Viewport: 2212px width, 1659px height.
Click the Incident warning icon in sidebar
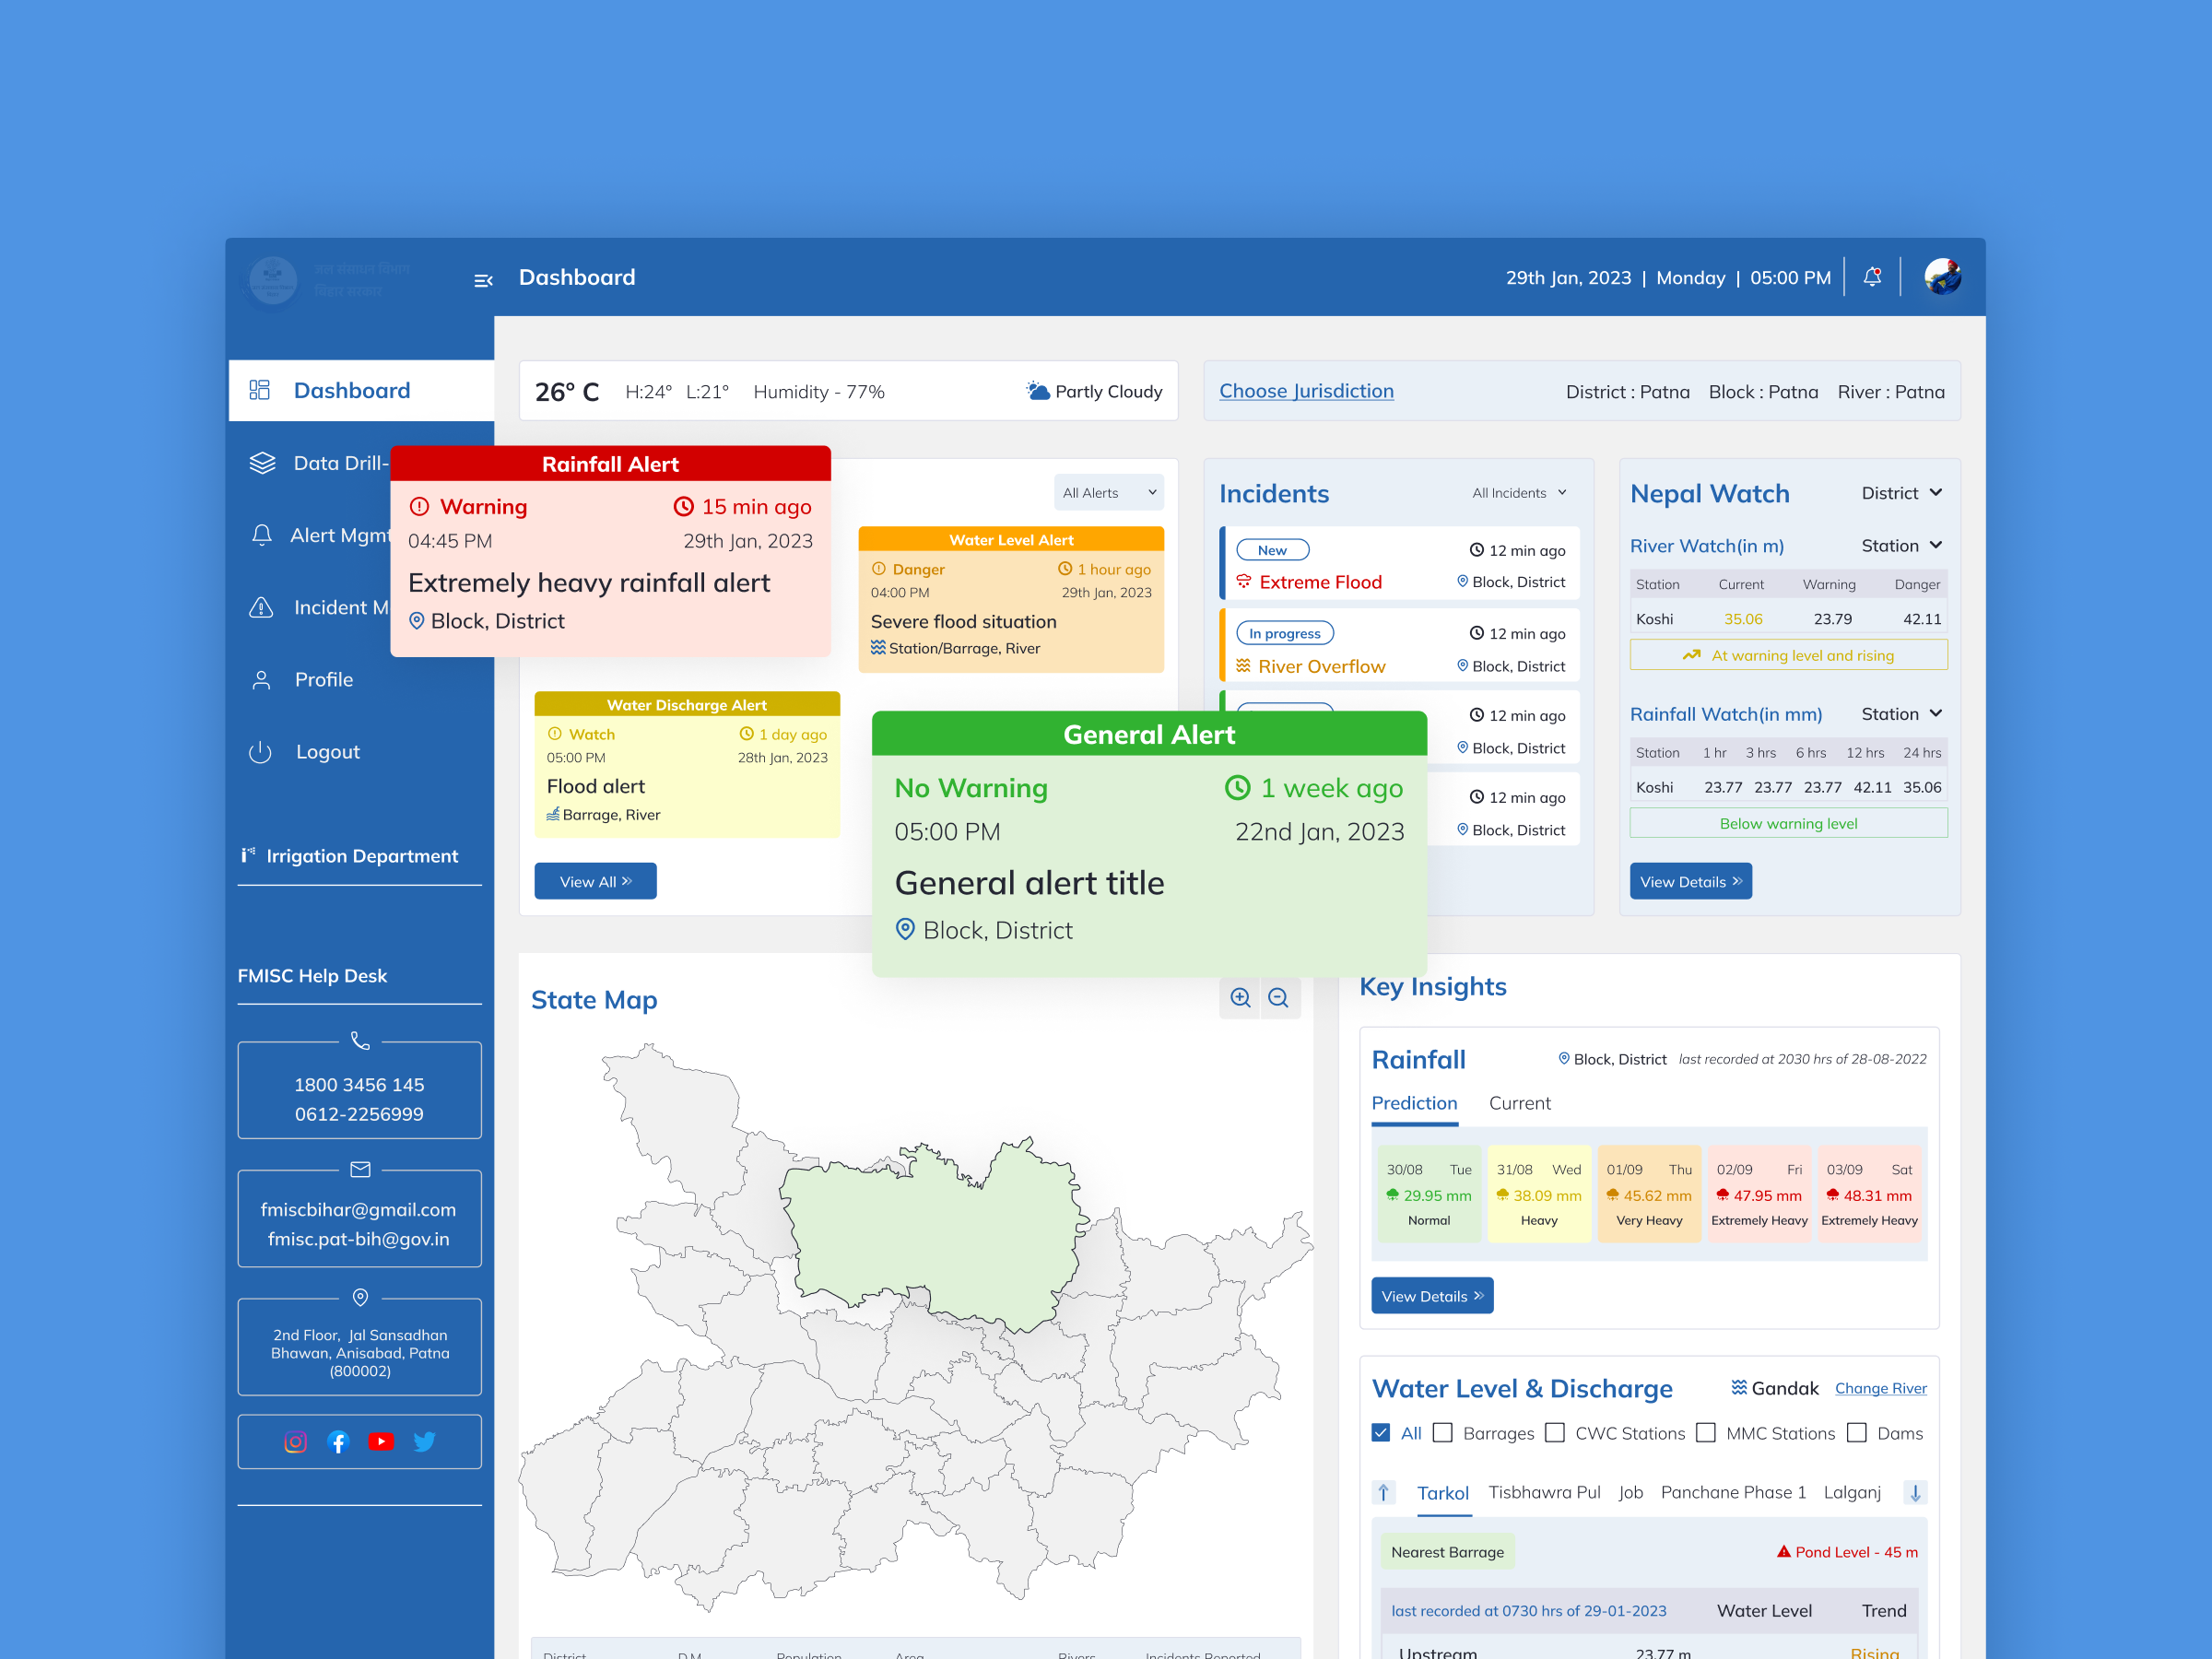pyautogui.click(x=261, y=607)
